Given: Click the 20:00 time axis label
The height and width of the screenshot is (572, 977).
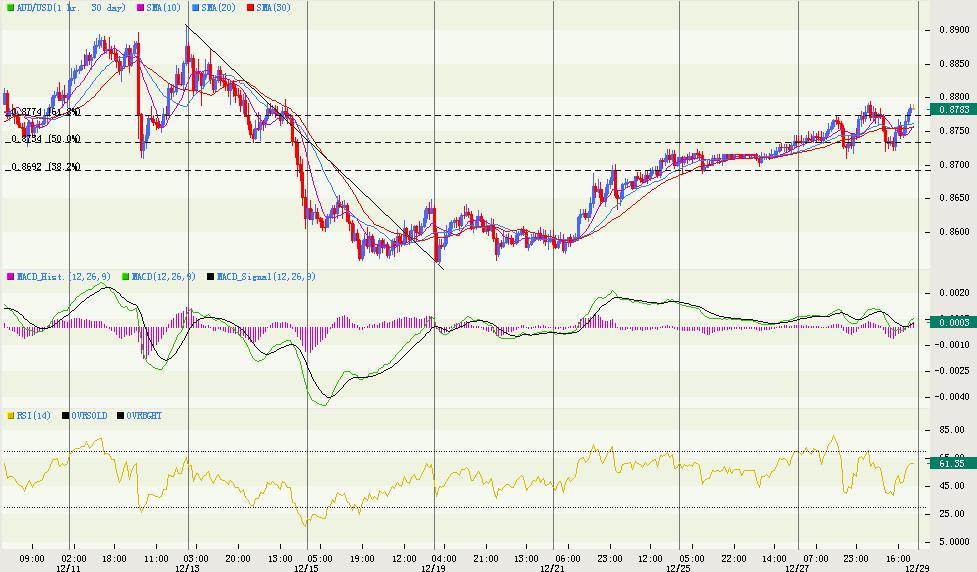Looking at the screenshot, I should pos(238,558).
